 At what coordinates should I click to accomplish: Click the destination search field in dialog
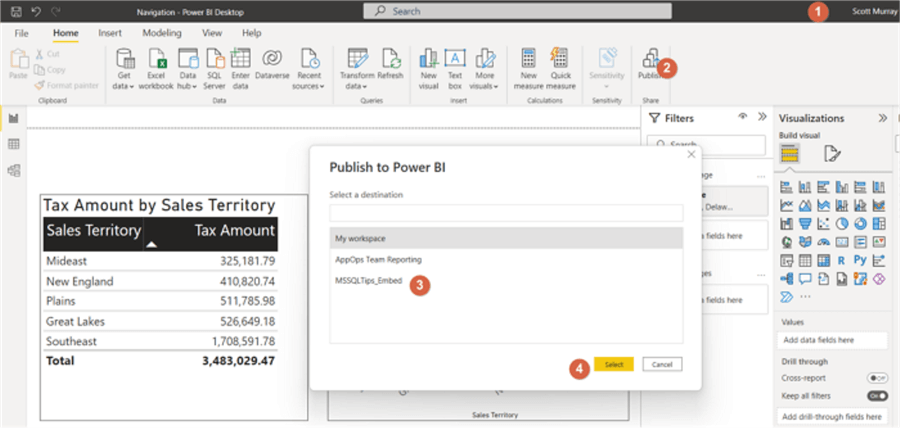pyautogui.click(x=506, y=213)
